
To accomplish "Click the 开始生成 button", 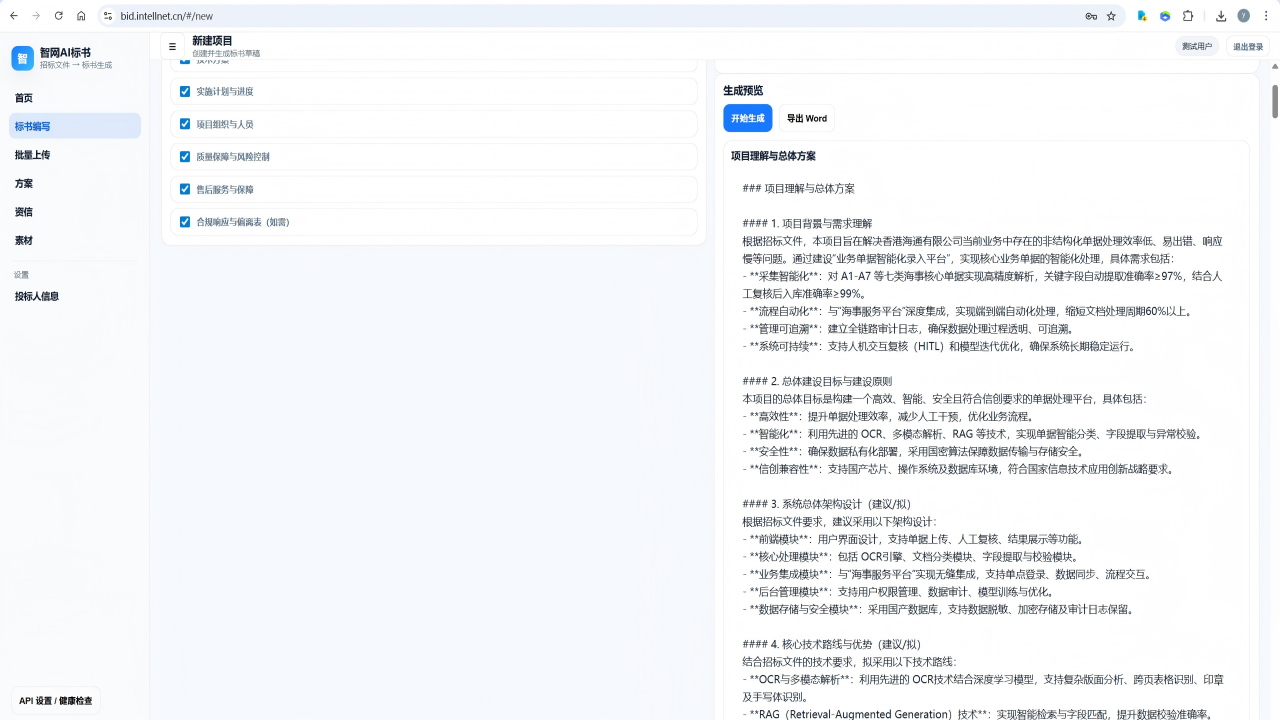I will (748, 118).
